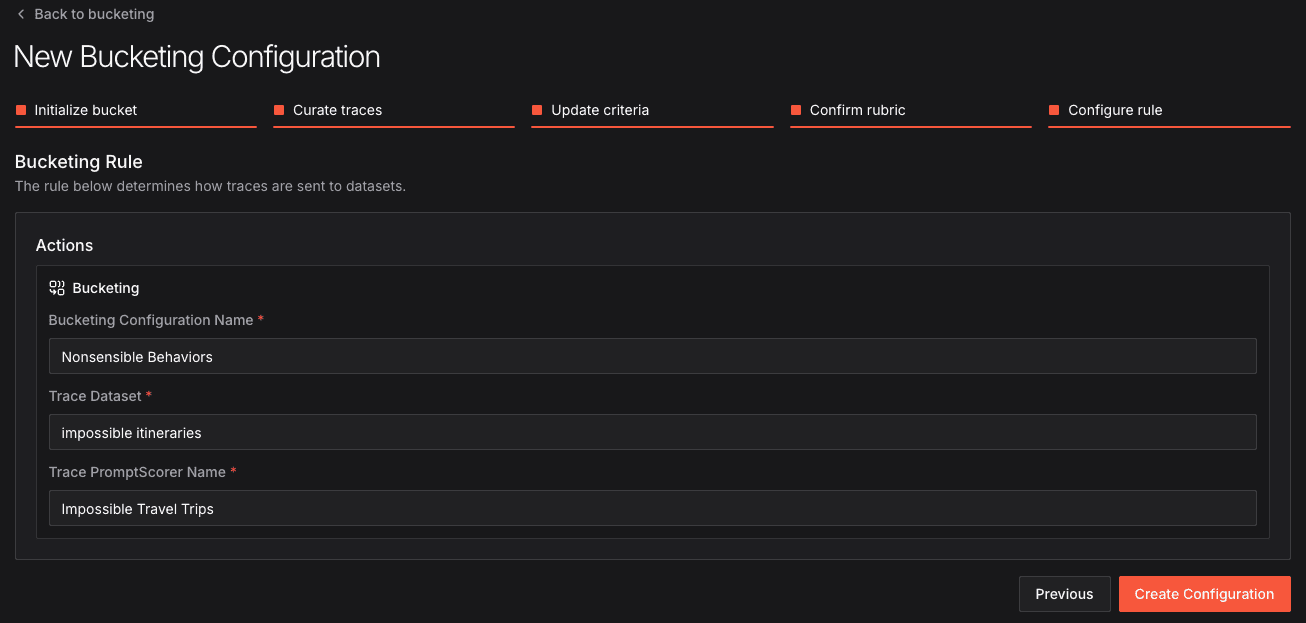Click the red square icon beside Configure rule
The width and height of the screenshot is (1306, 623).
click(1054, 110)
